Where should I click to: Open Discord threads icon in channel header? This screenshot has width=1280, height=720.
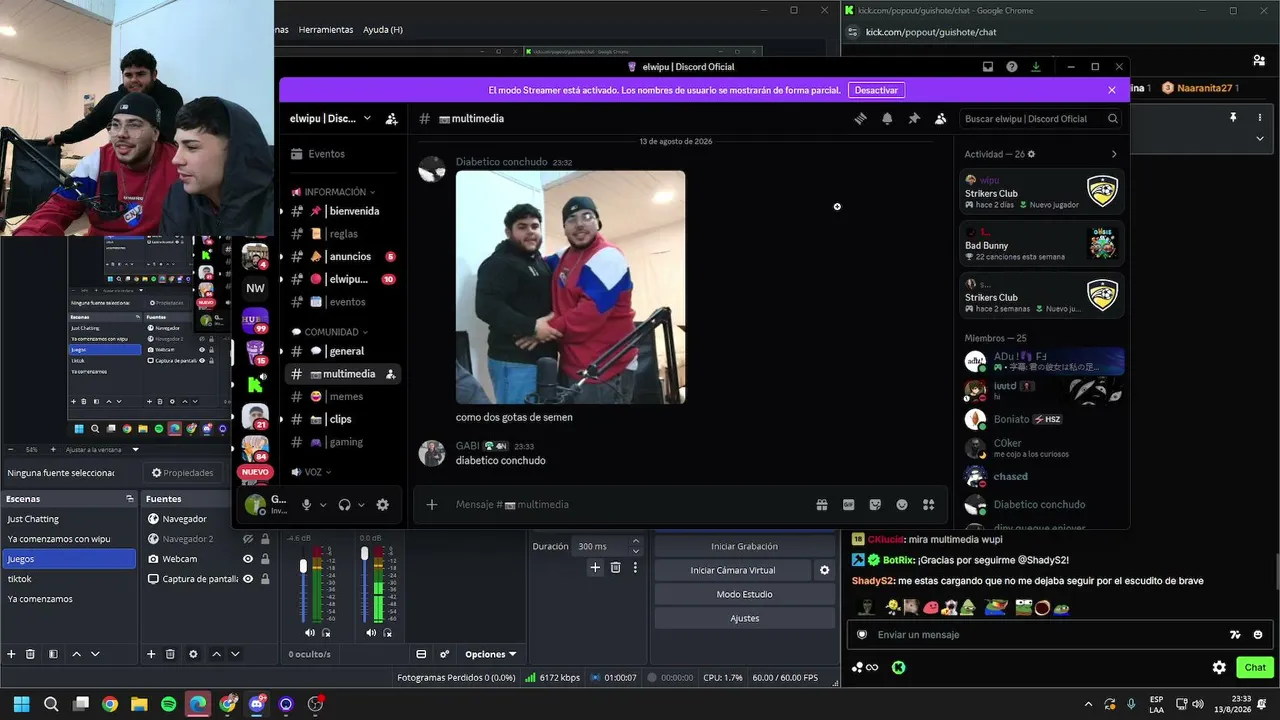click(859, 118)
